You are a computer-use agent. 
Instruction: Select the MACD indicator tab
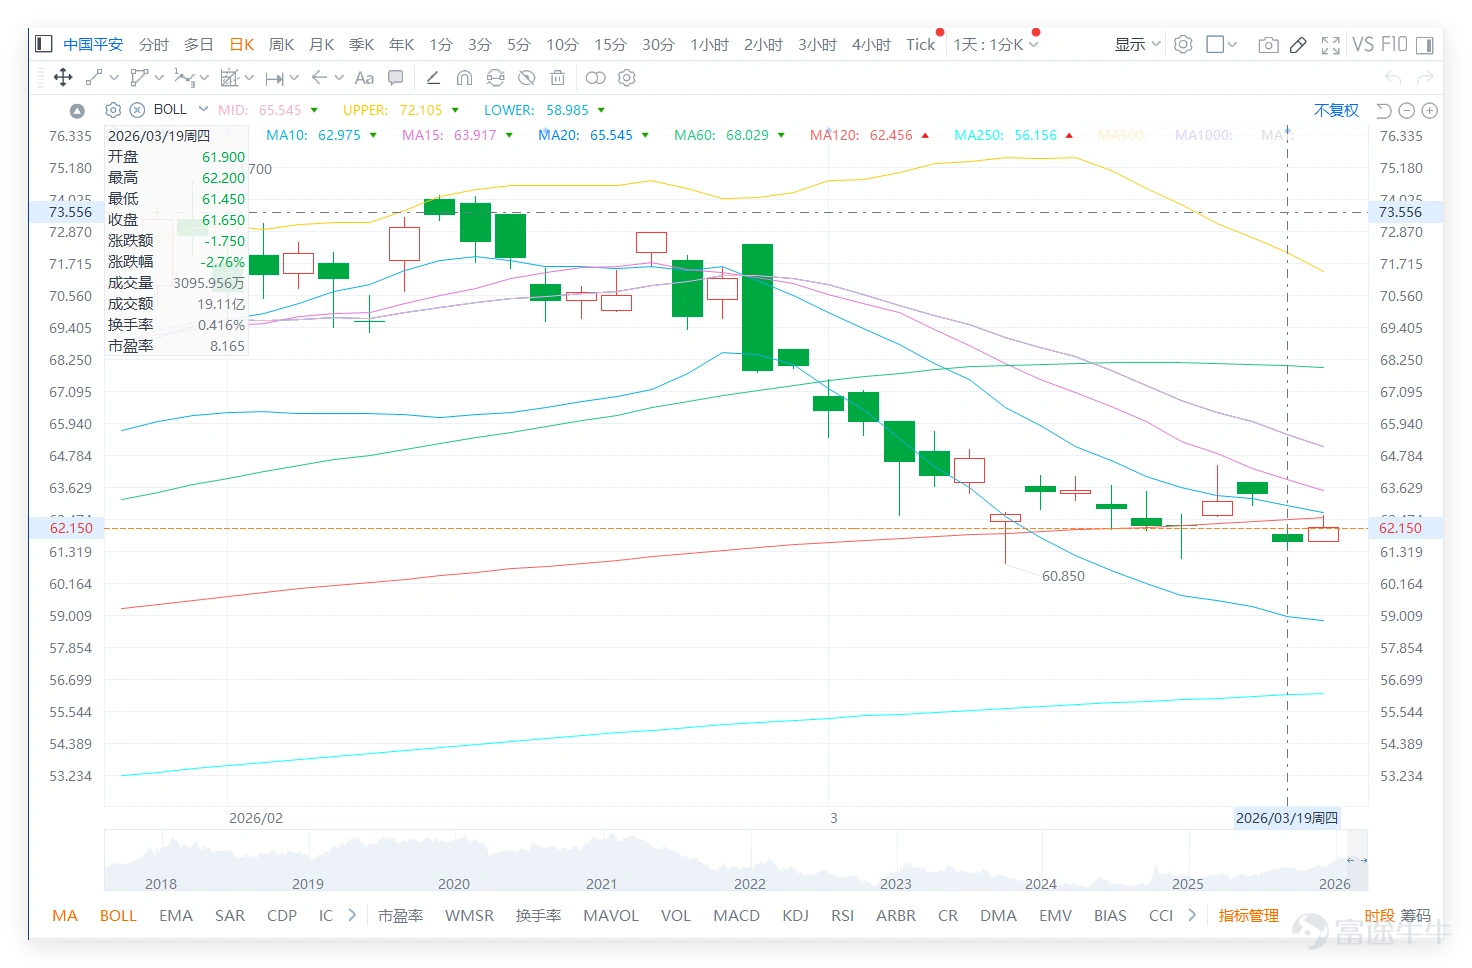736,915
